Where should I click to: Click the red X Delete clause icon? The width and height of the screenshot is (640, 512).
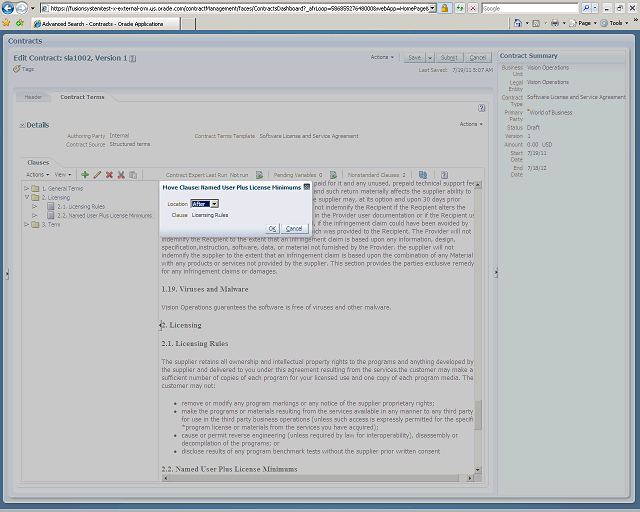109,175
